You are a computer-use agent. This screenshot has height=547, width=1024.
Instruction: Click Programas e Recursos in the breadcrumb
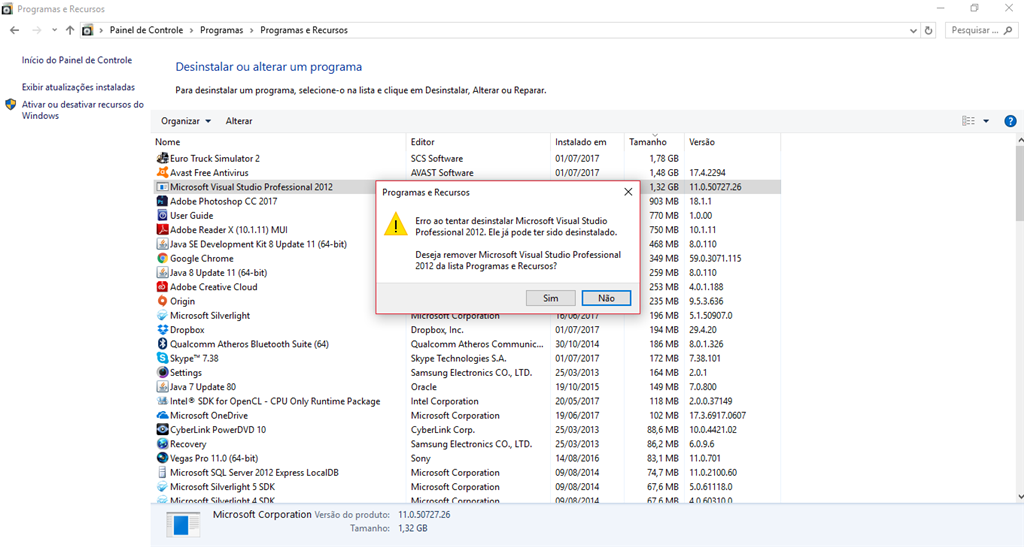coord(304,30)
